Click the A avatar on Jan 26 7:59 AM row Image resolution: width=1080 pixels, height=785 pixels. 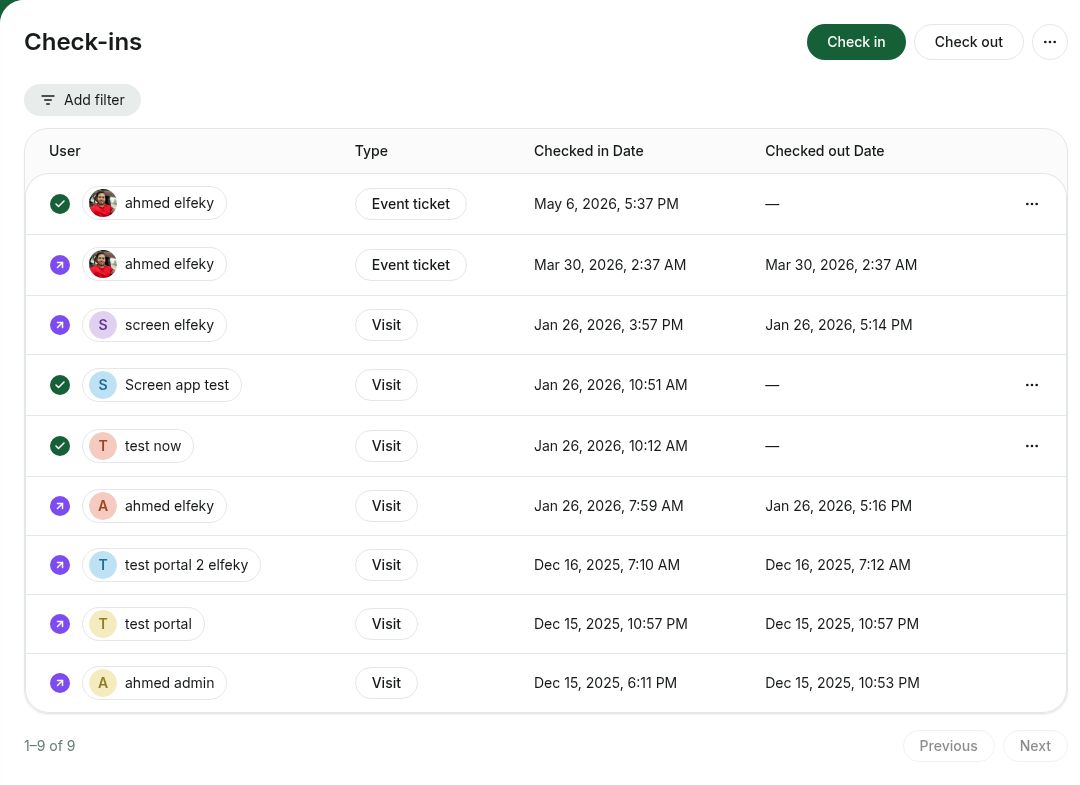[103, 506]
